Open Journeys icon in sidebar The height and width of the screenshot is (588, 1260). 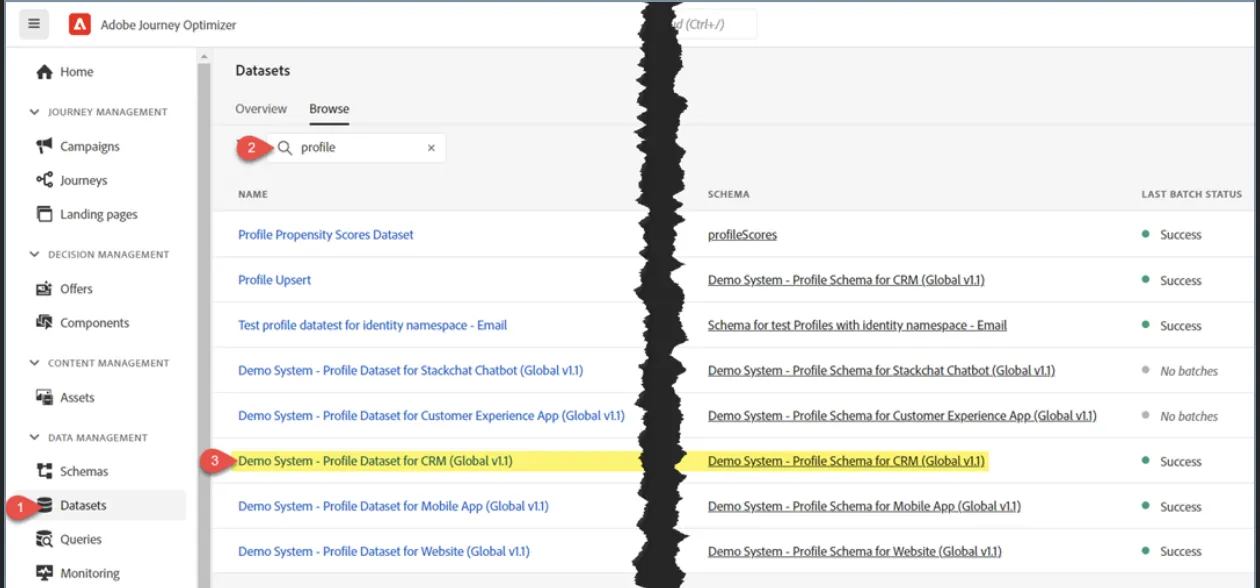[x=44, y=180]
